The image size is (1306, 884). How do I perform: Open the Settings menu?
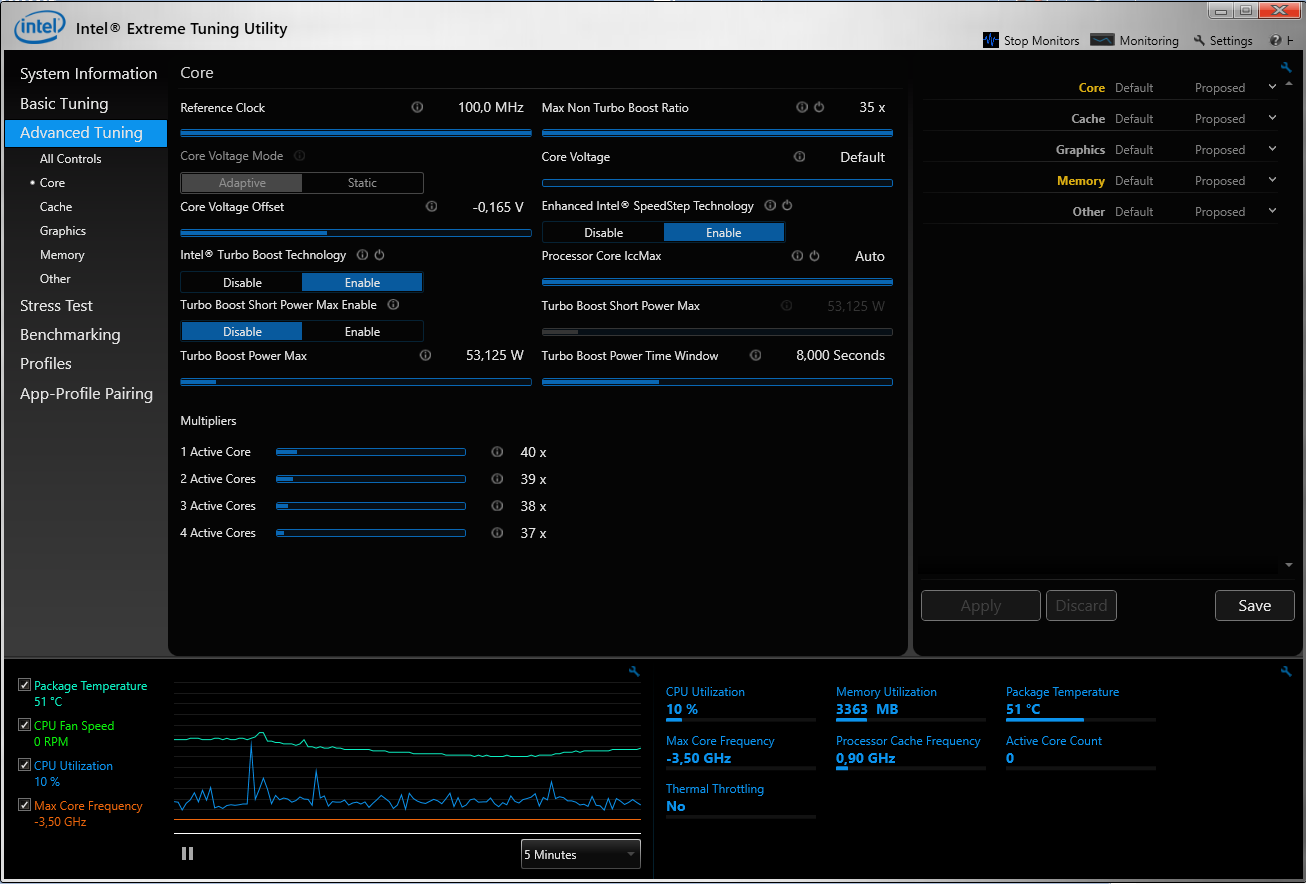1223,41
